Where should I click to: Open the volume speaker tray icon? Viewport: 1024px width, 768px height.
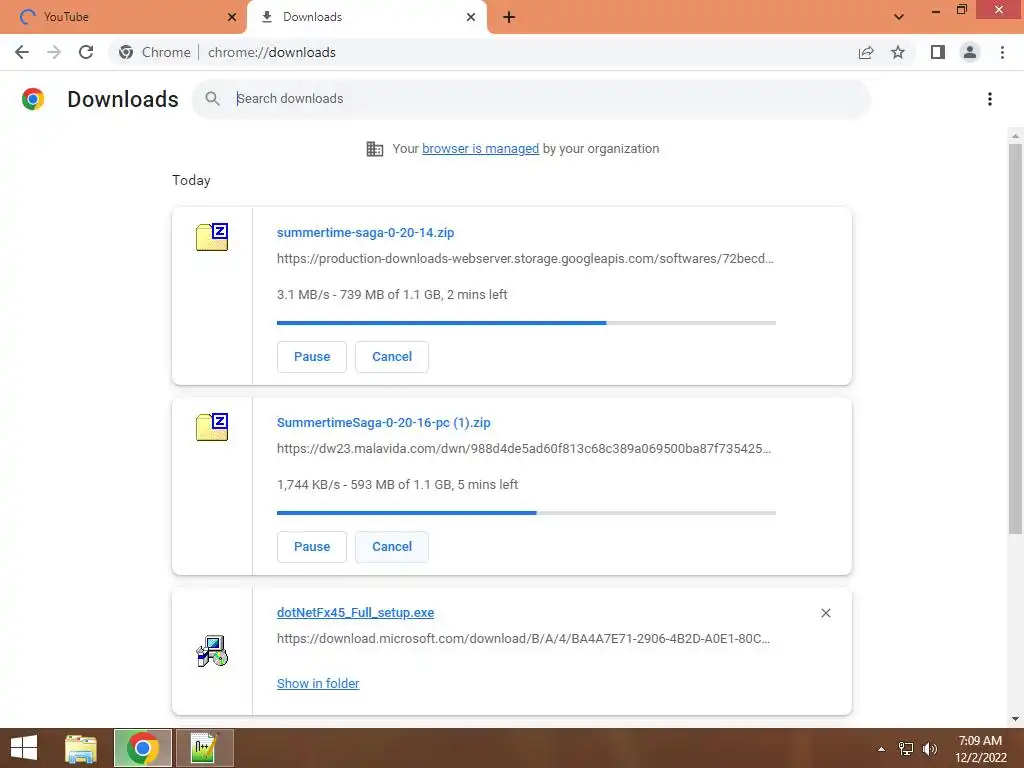pyautogui.click(x=929, y=749)
